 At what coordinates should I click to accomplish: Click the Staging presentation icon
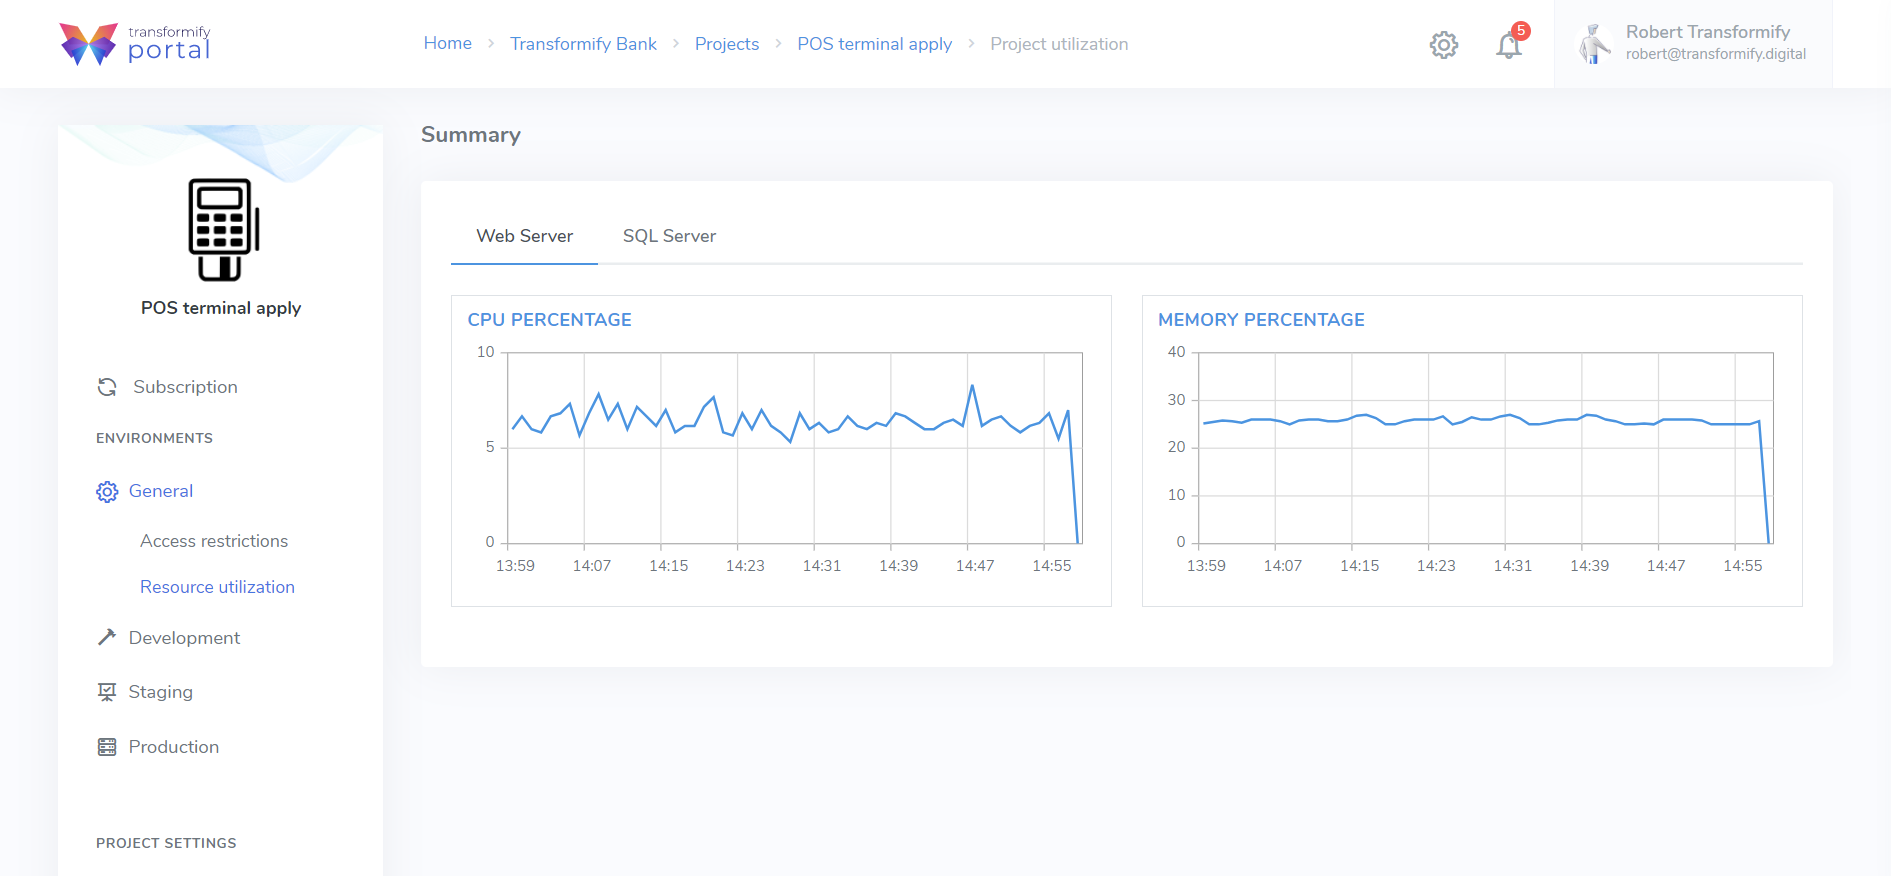107,692
